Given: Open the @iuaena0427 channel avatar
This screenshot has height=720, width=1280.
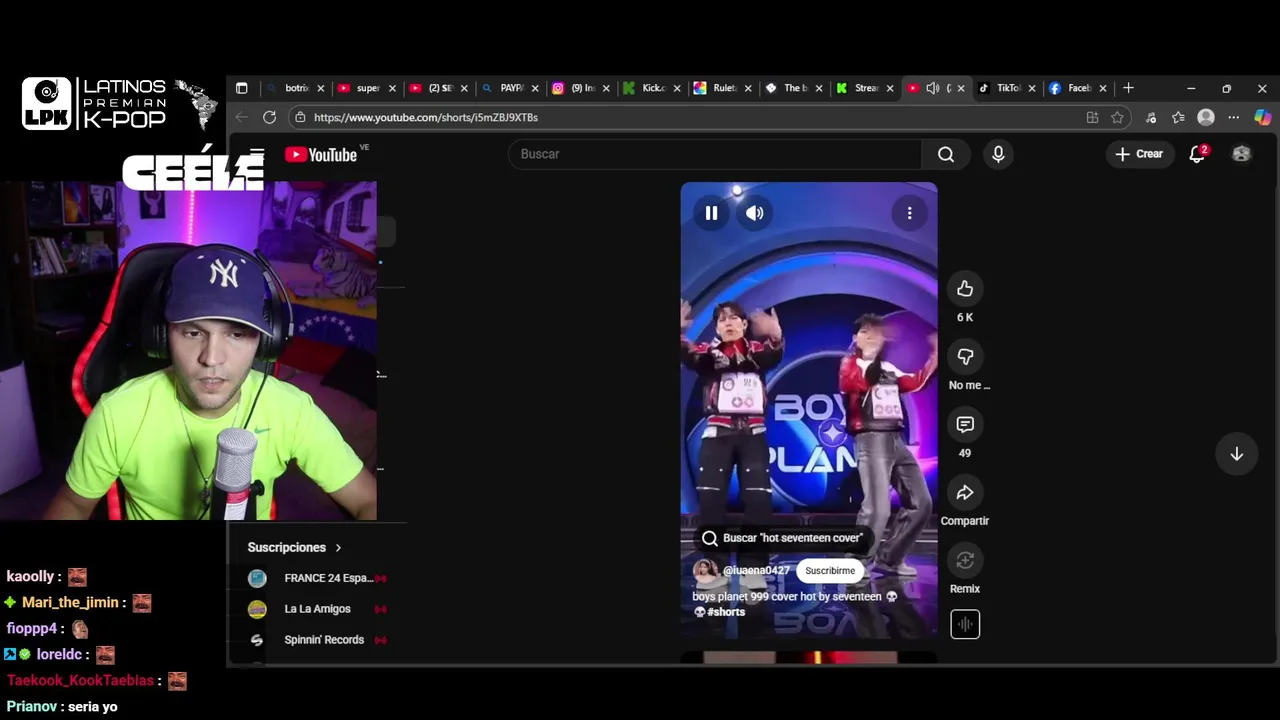Looking at the screenshot, I should click(x=705, y=571).
